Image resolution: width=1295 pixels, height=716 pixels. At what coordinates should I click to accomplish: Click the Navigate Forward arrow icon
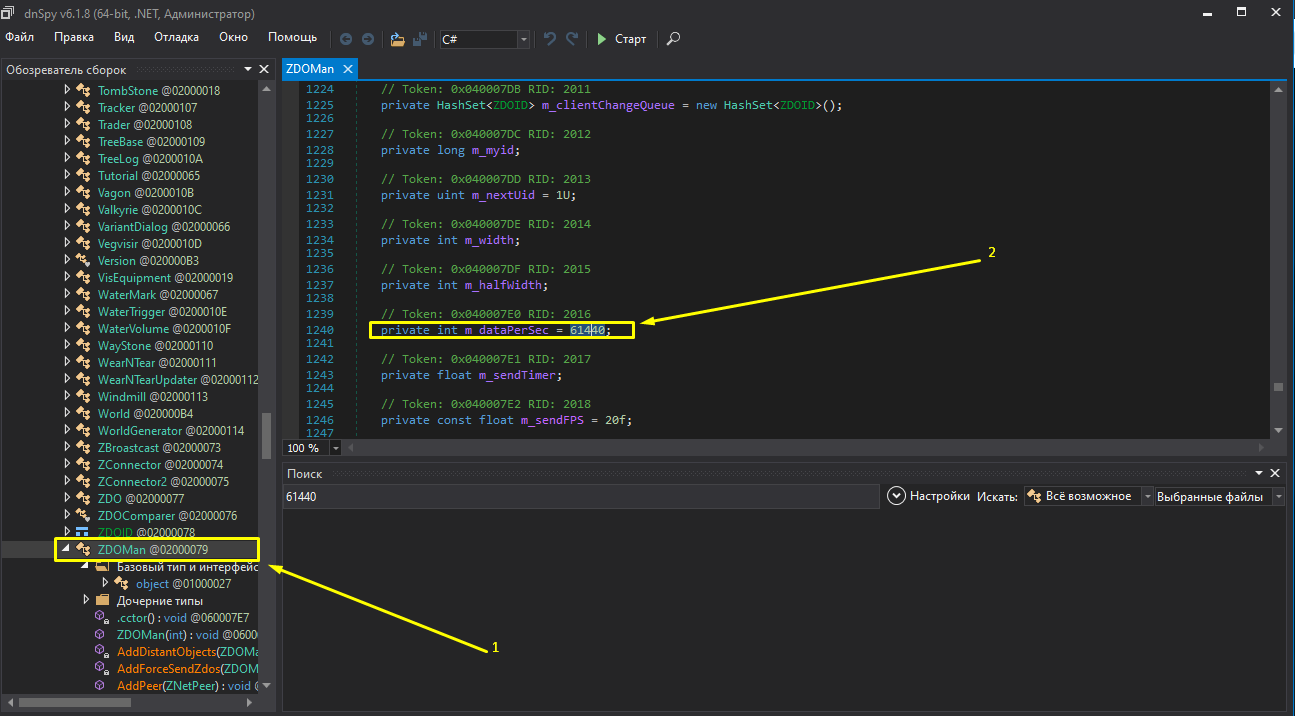coord(367,39)
